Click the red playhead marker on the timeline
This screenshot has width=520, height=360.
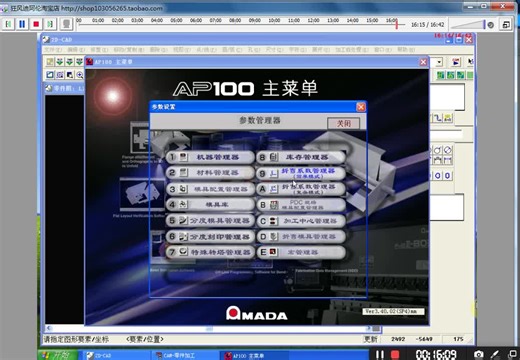[396, 24]
